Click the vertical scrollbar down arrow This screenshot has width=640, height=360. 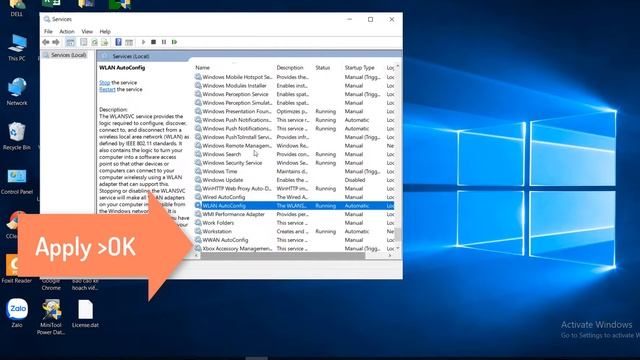[x=398, y=248]
